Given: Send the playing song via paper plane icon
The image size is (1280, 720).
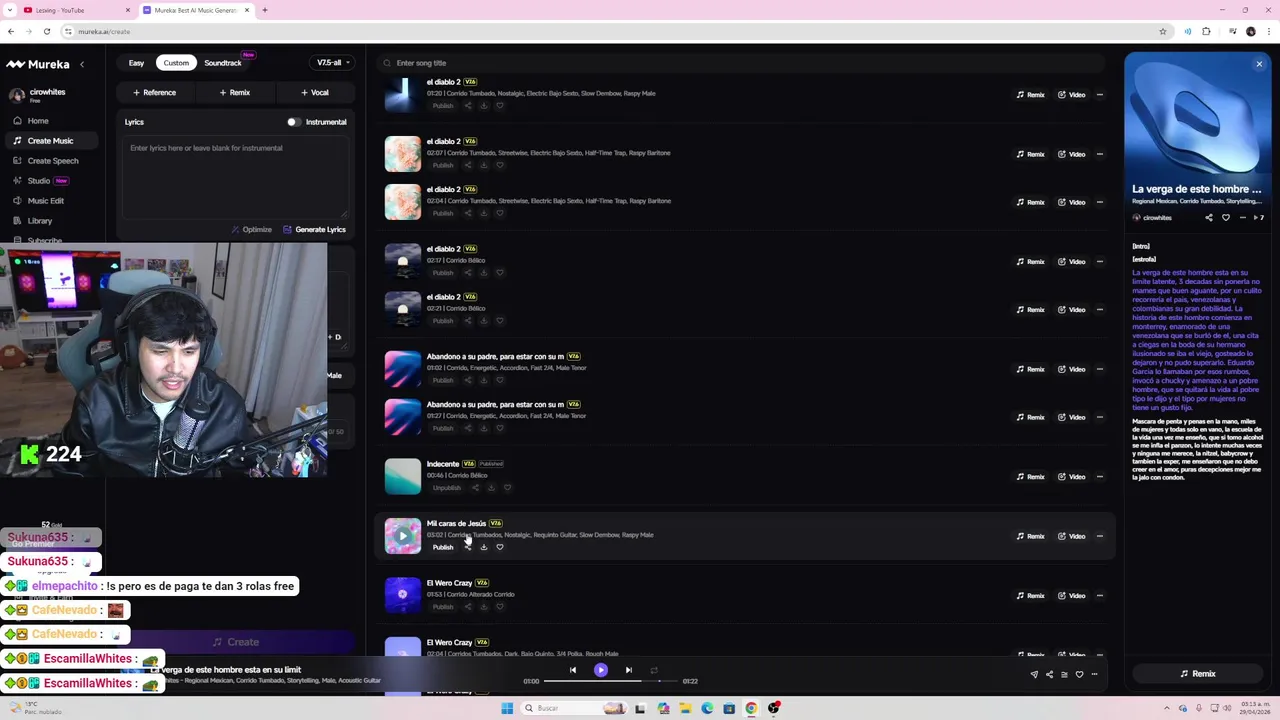Looking at the screenshot, I should pos(1034,674).
